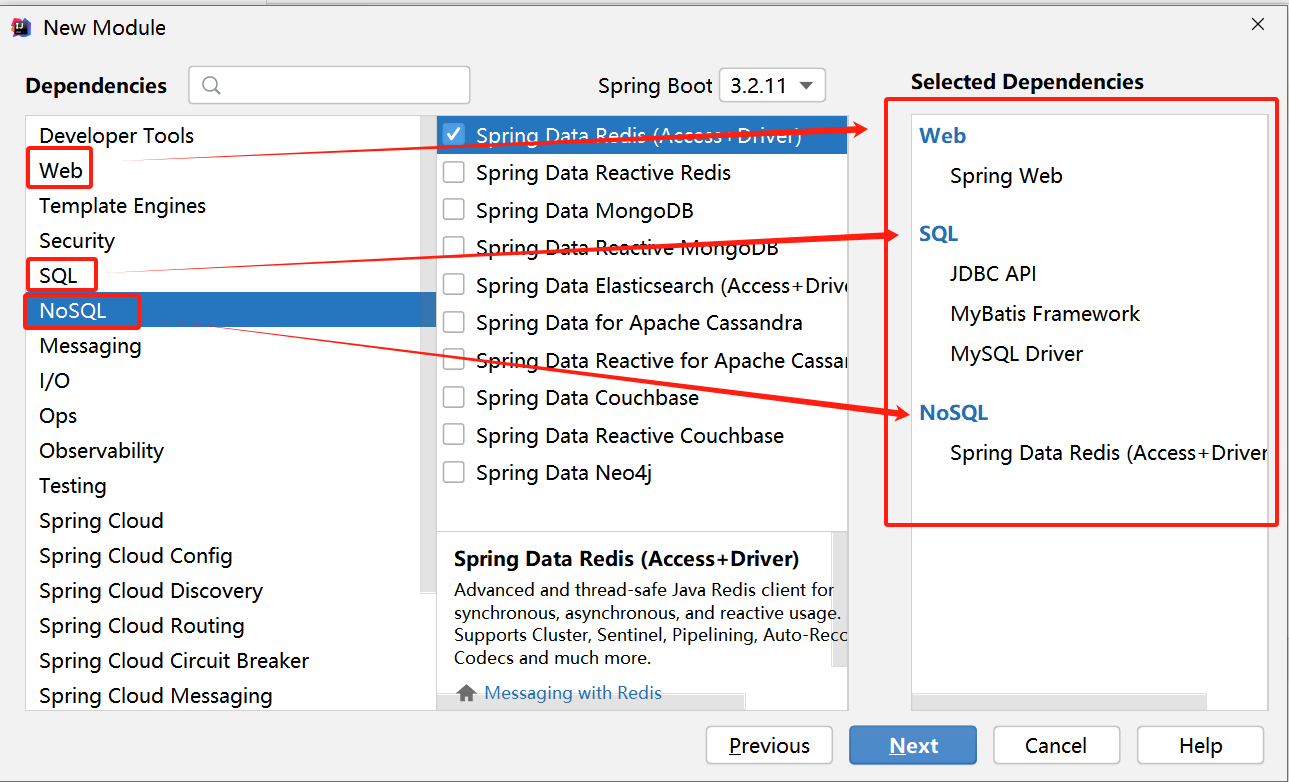Select MyBatis Framework in Selected Dependencies
The height and width of the screenshot is (782, 1289).
pyautogui.click(x=1045, y=314)
